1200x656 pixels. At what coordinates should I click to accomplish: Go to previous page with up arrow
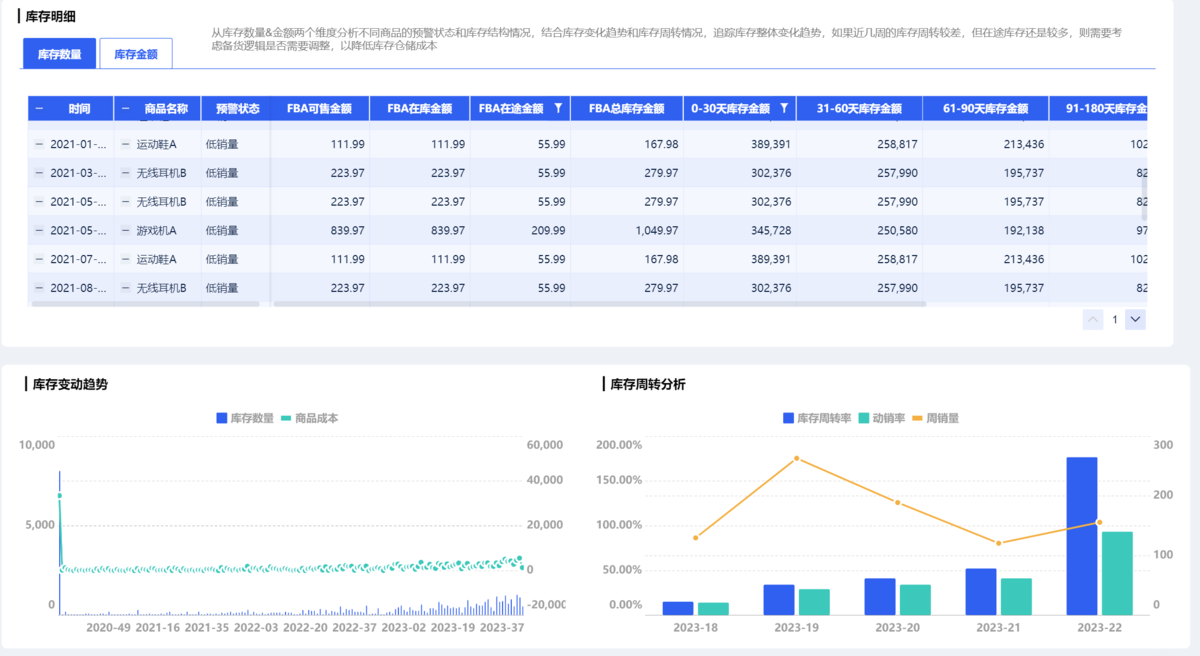[1092, 320]
